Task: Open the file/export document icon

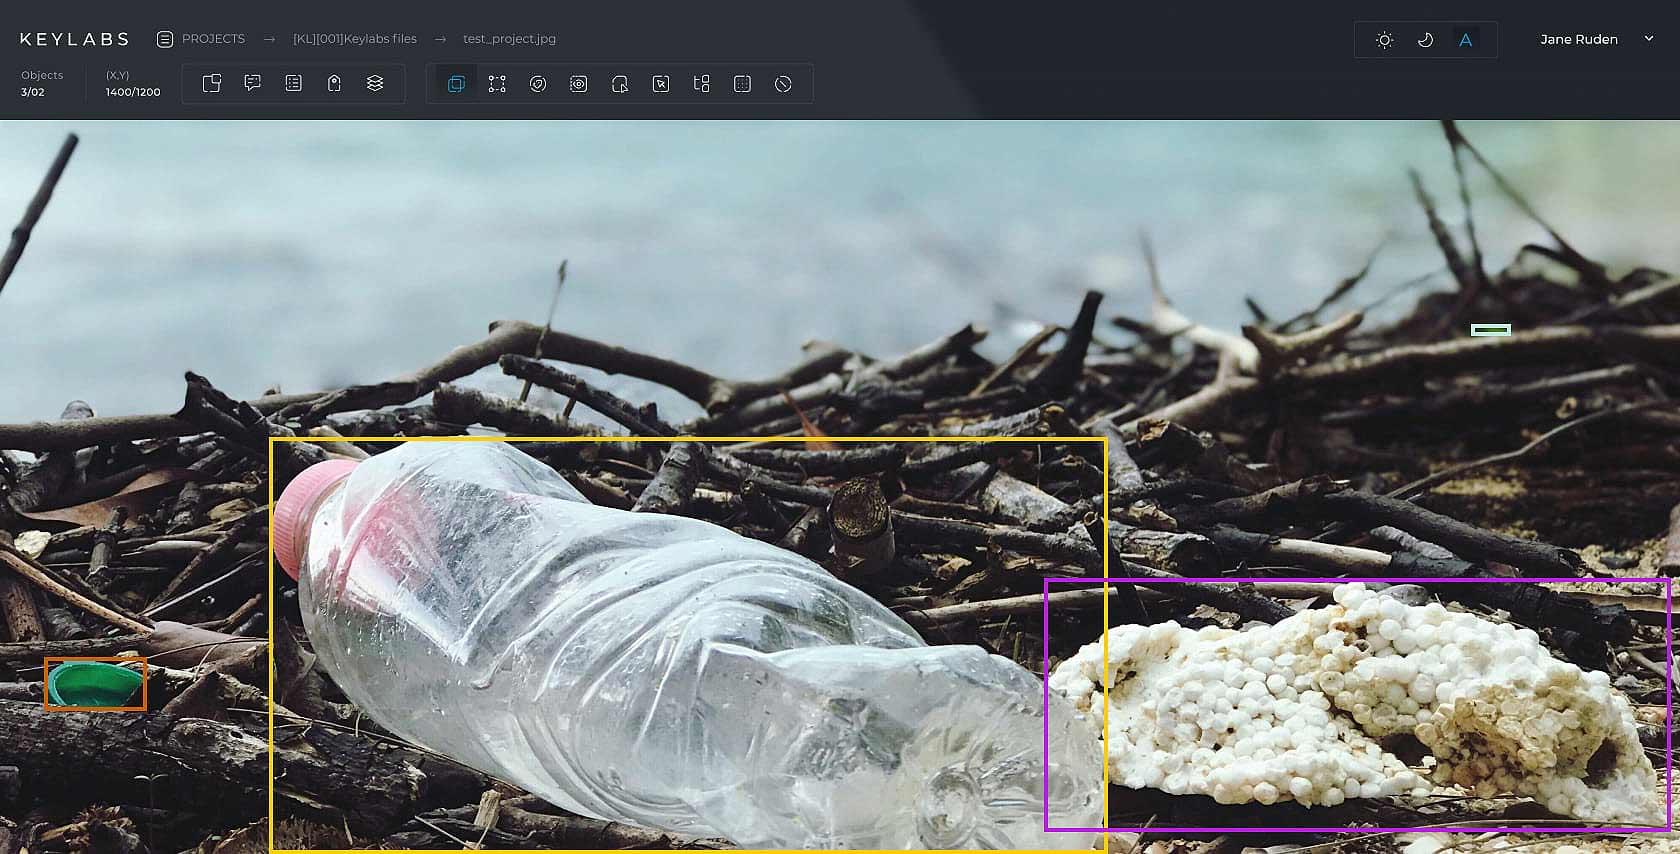Action: pos(211,83)
